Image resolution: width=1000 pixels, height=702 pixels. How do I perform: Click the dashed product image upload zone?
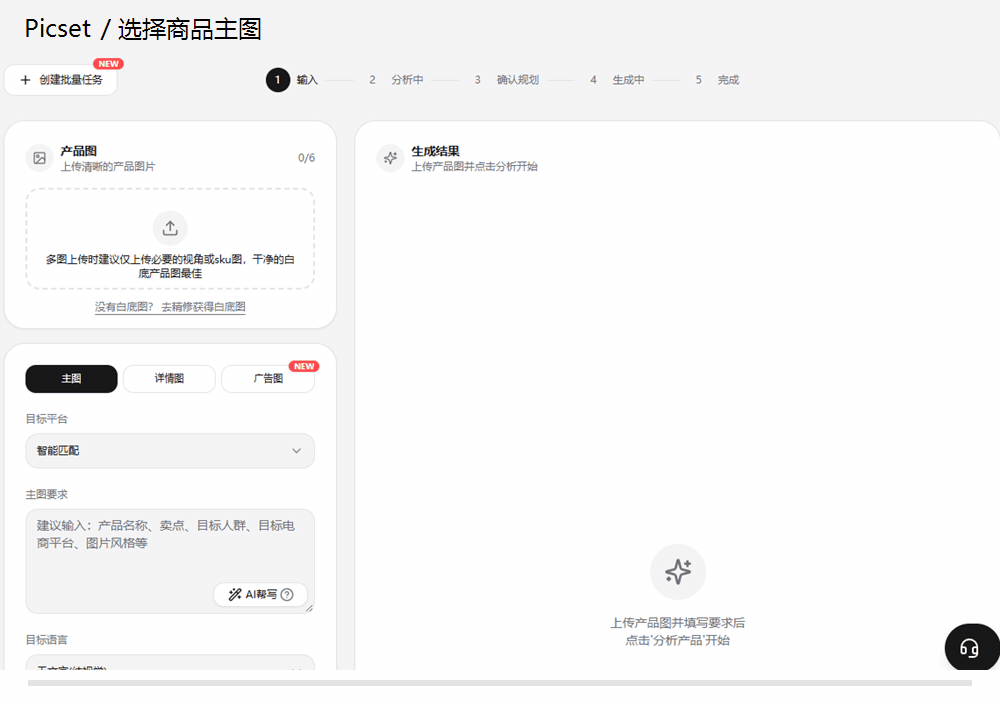click(170, 238)
